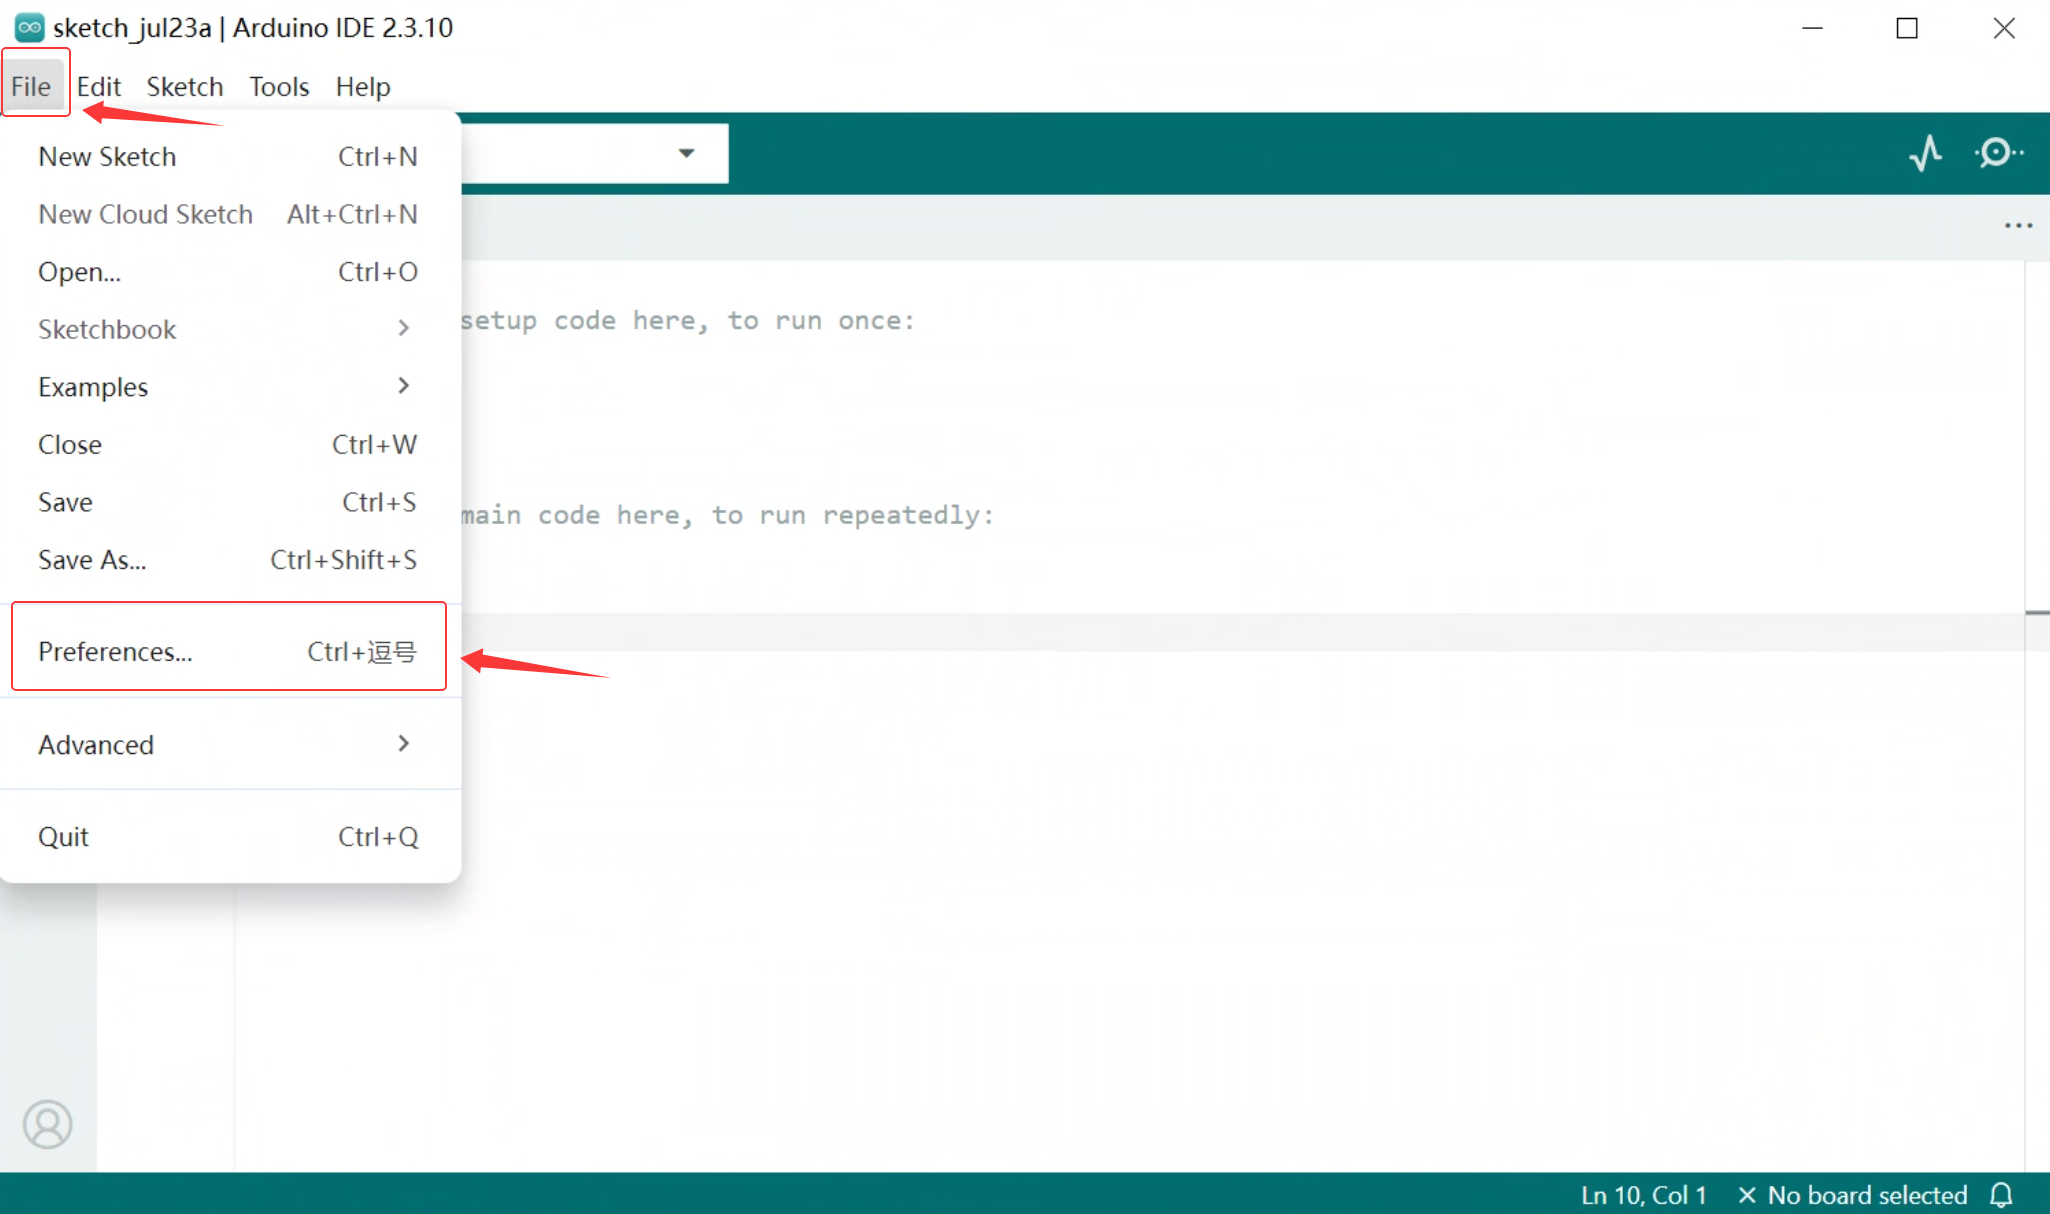
Task: Click the editor vertical scrollbar
Action: 2037,715
